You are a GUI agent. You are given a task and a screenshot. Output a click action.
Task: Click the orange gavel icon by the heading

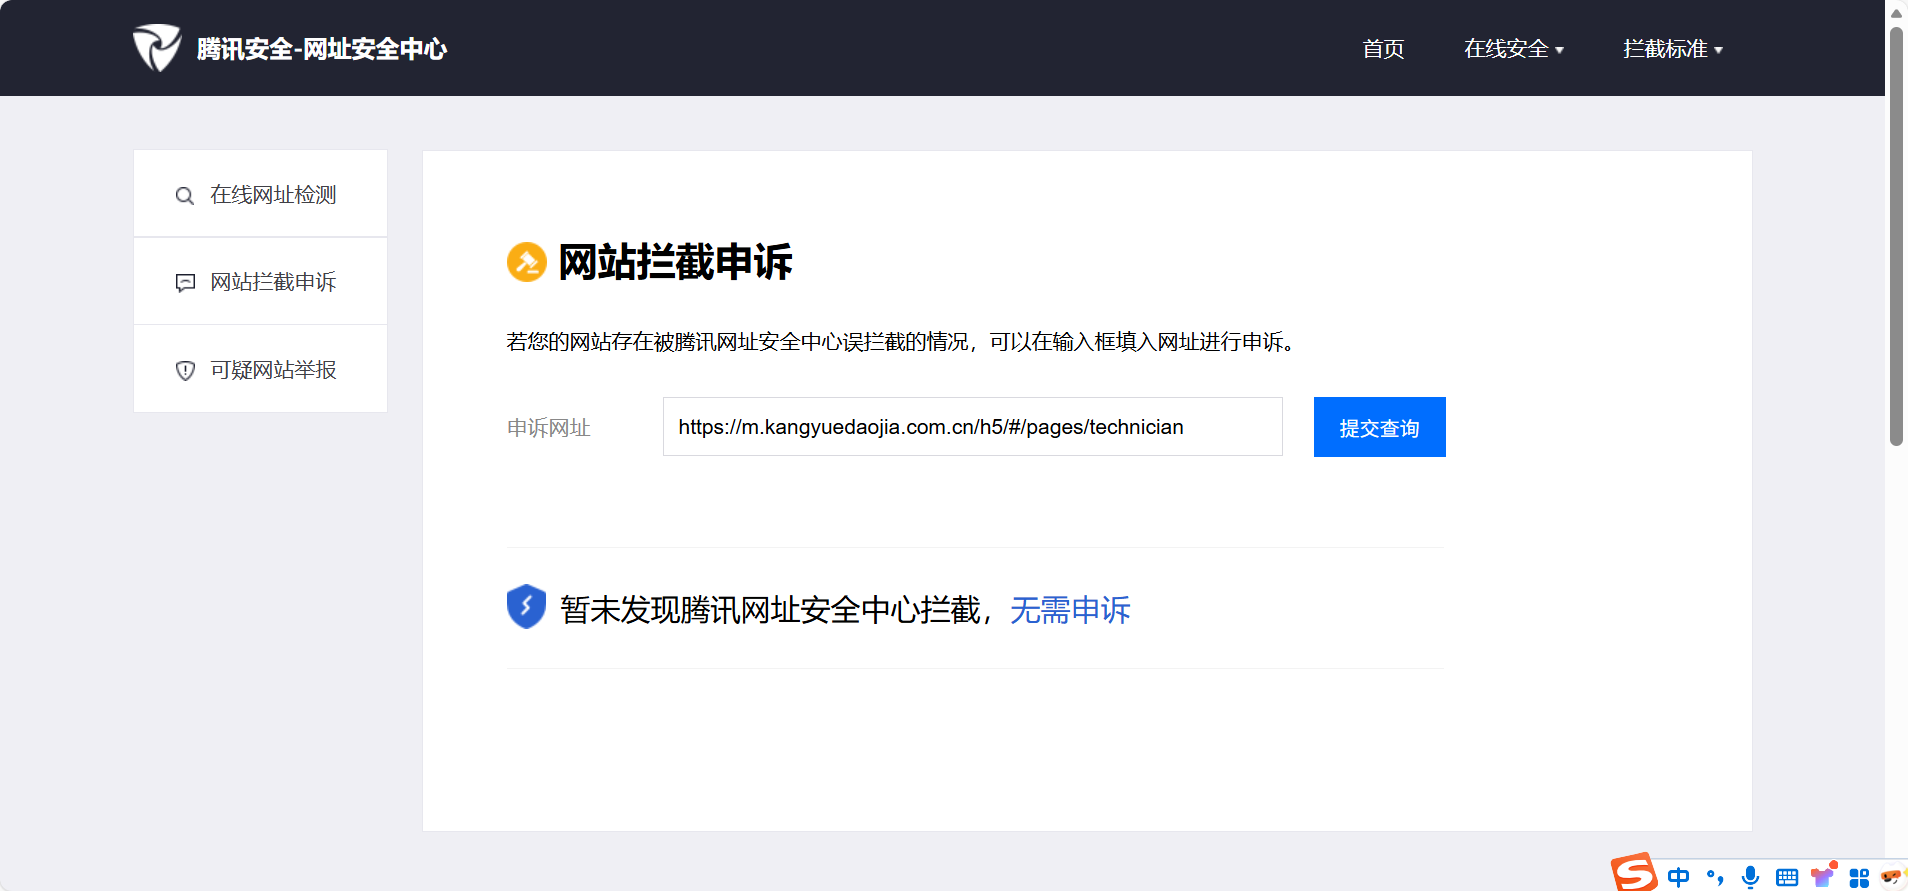click(x=527, y=262)
